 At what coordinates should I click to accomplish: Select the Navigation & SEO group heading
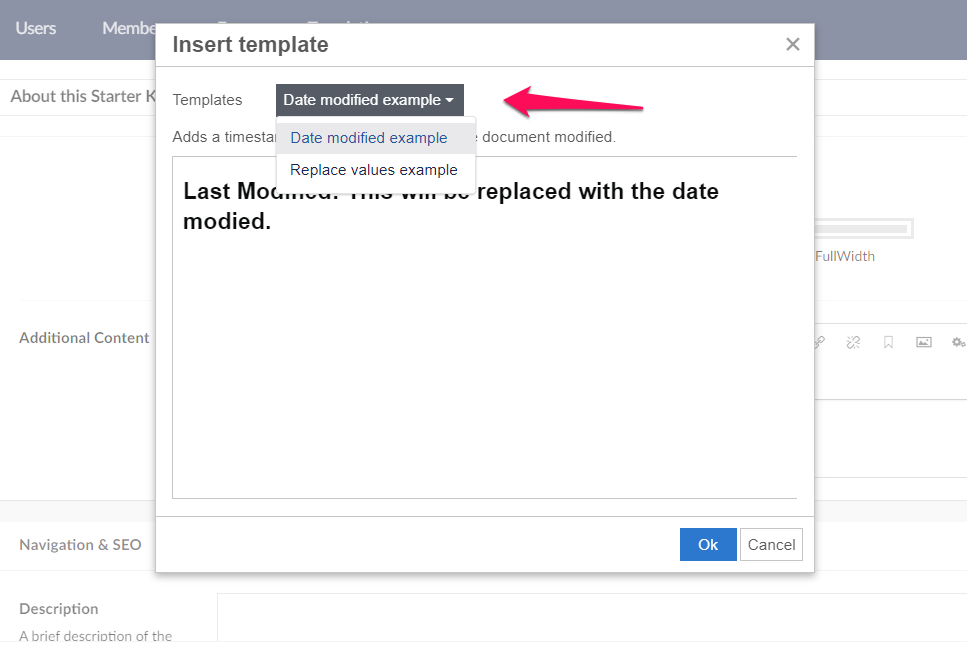click(80, 545)
